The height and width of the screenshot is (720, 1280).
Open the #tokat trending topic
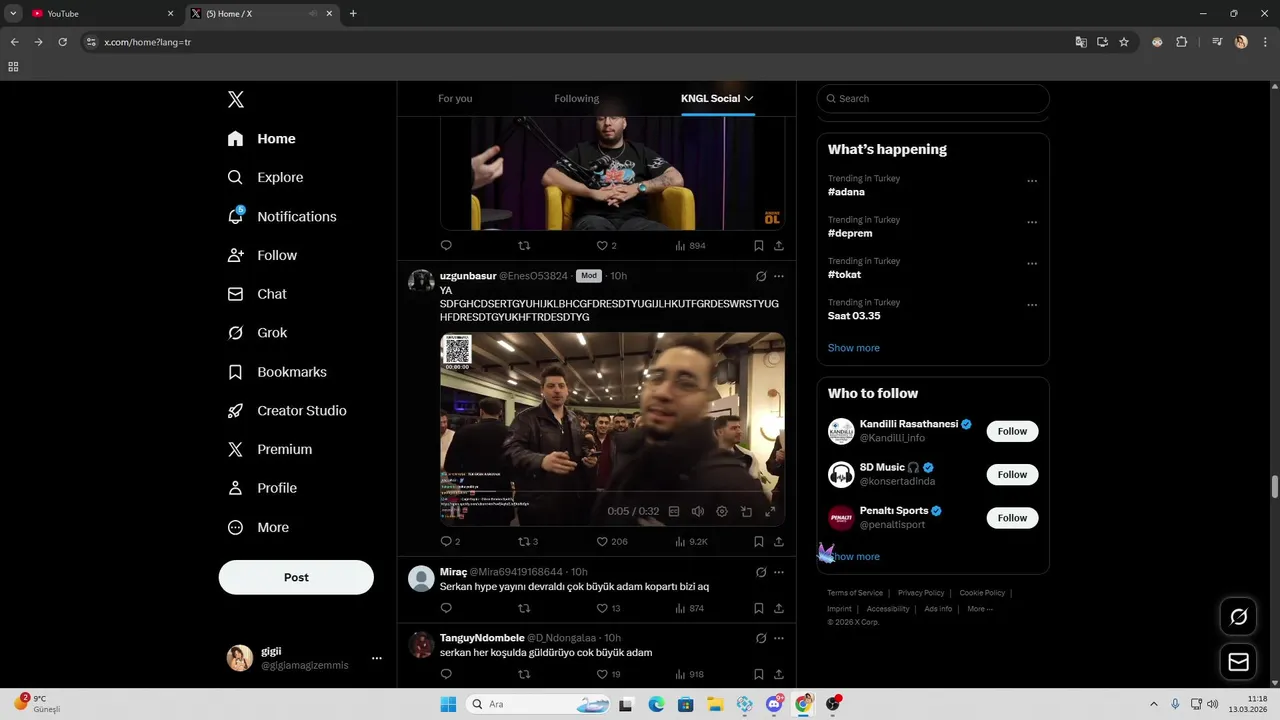coord(845,274)
